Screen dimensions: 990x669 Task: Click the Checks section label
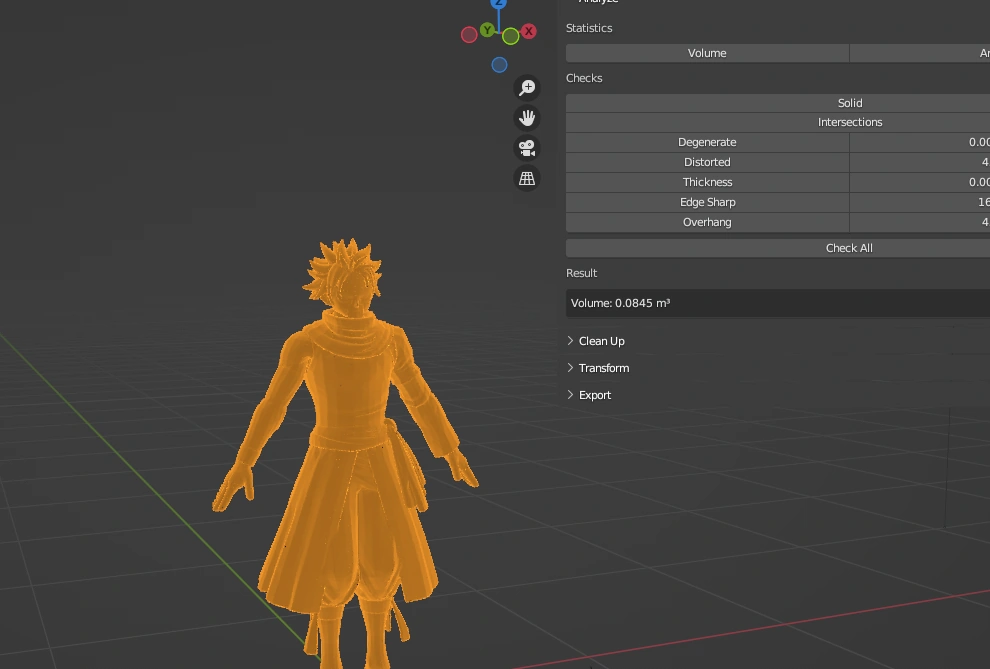click(x=584, y=78)
